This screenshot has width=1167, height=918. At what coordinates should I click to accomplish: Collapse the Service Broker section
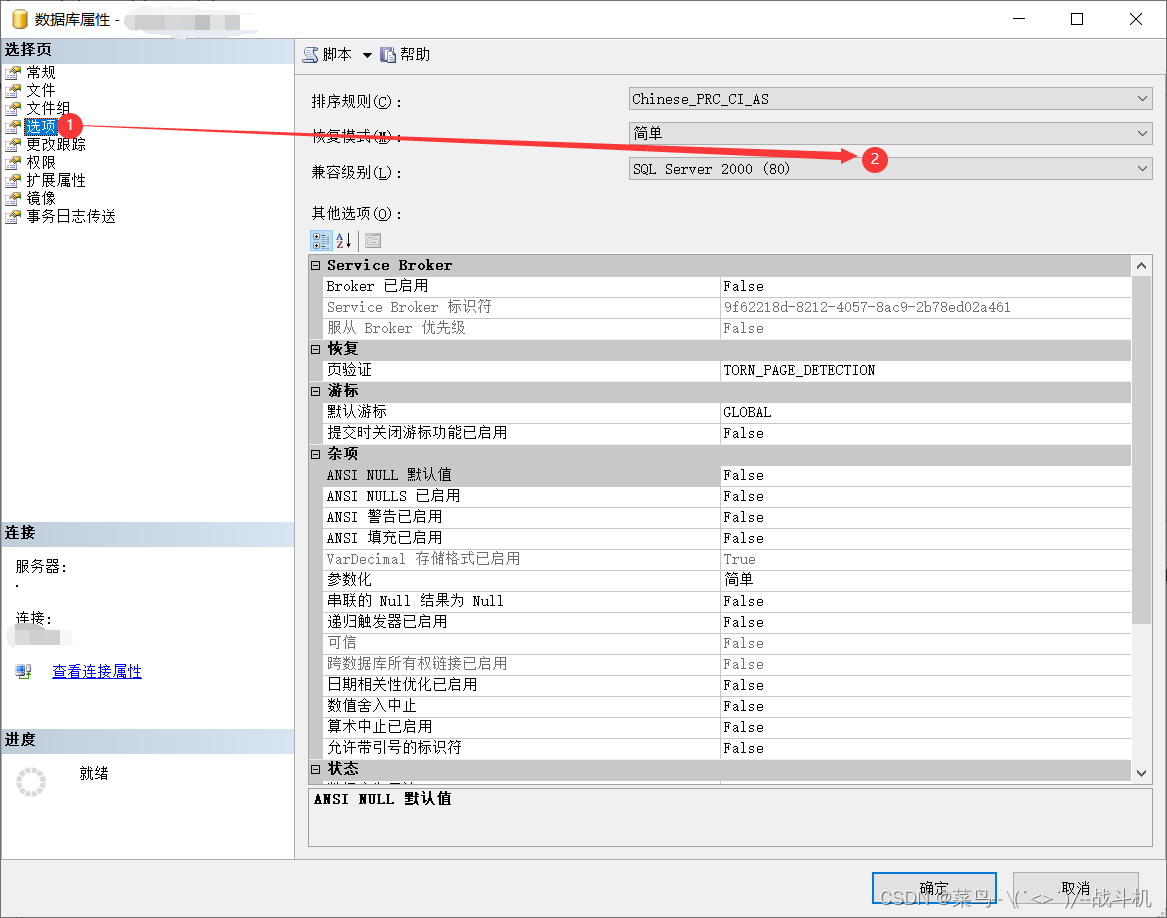(316, 265)
